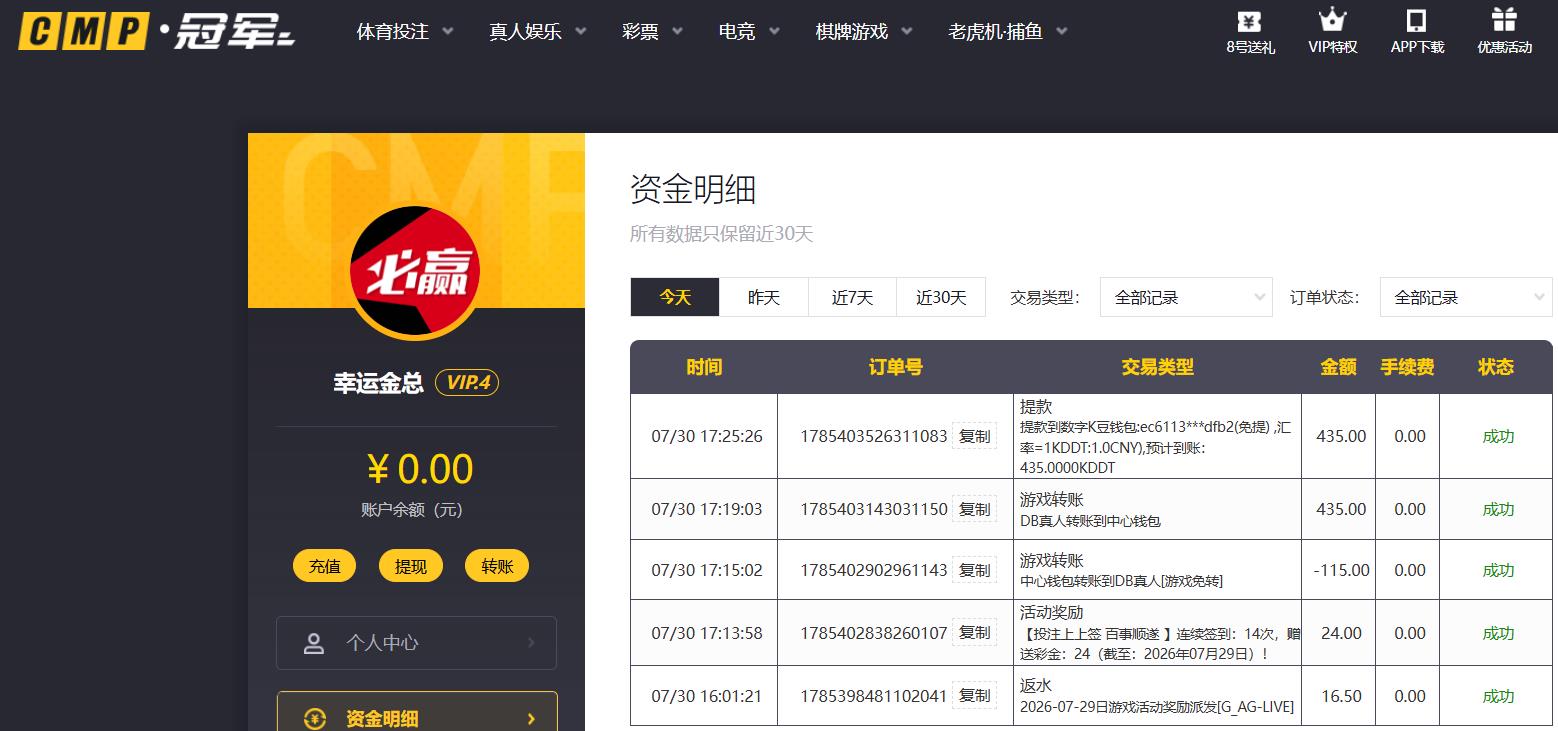Open VIP特权 crown icon
The image size is (1558, 731).
tap(1332, 20)
